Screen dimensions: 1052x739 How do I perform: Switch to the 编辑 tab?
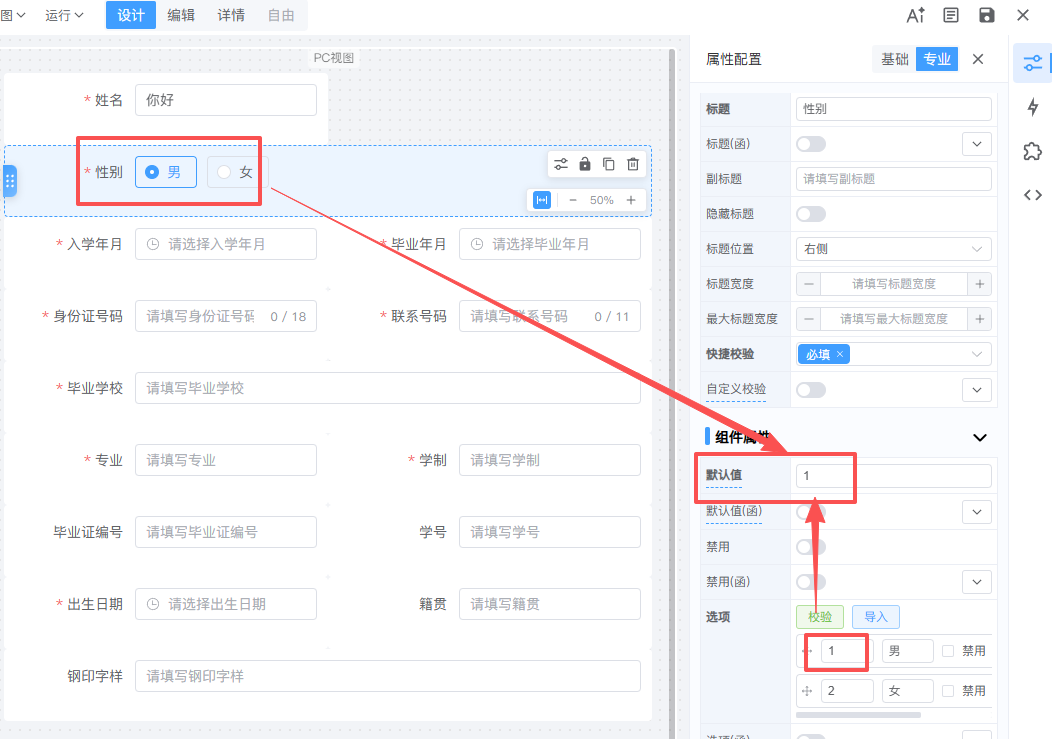pyautogui.click(x=181, y=15)
